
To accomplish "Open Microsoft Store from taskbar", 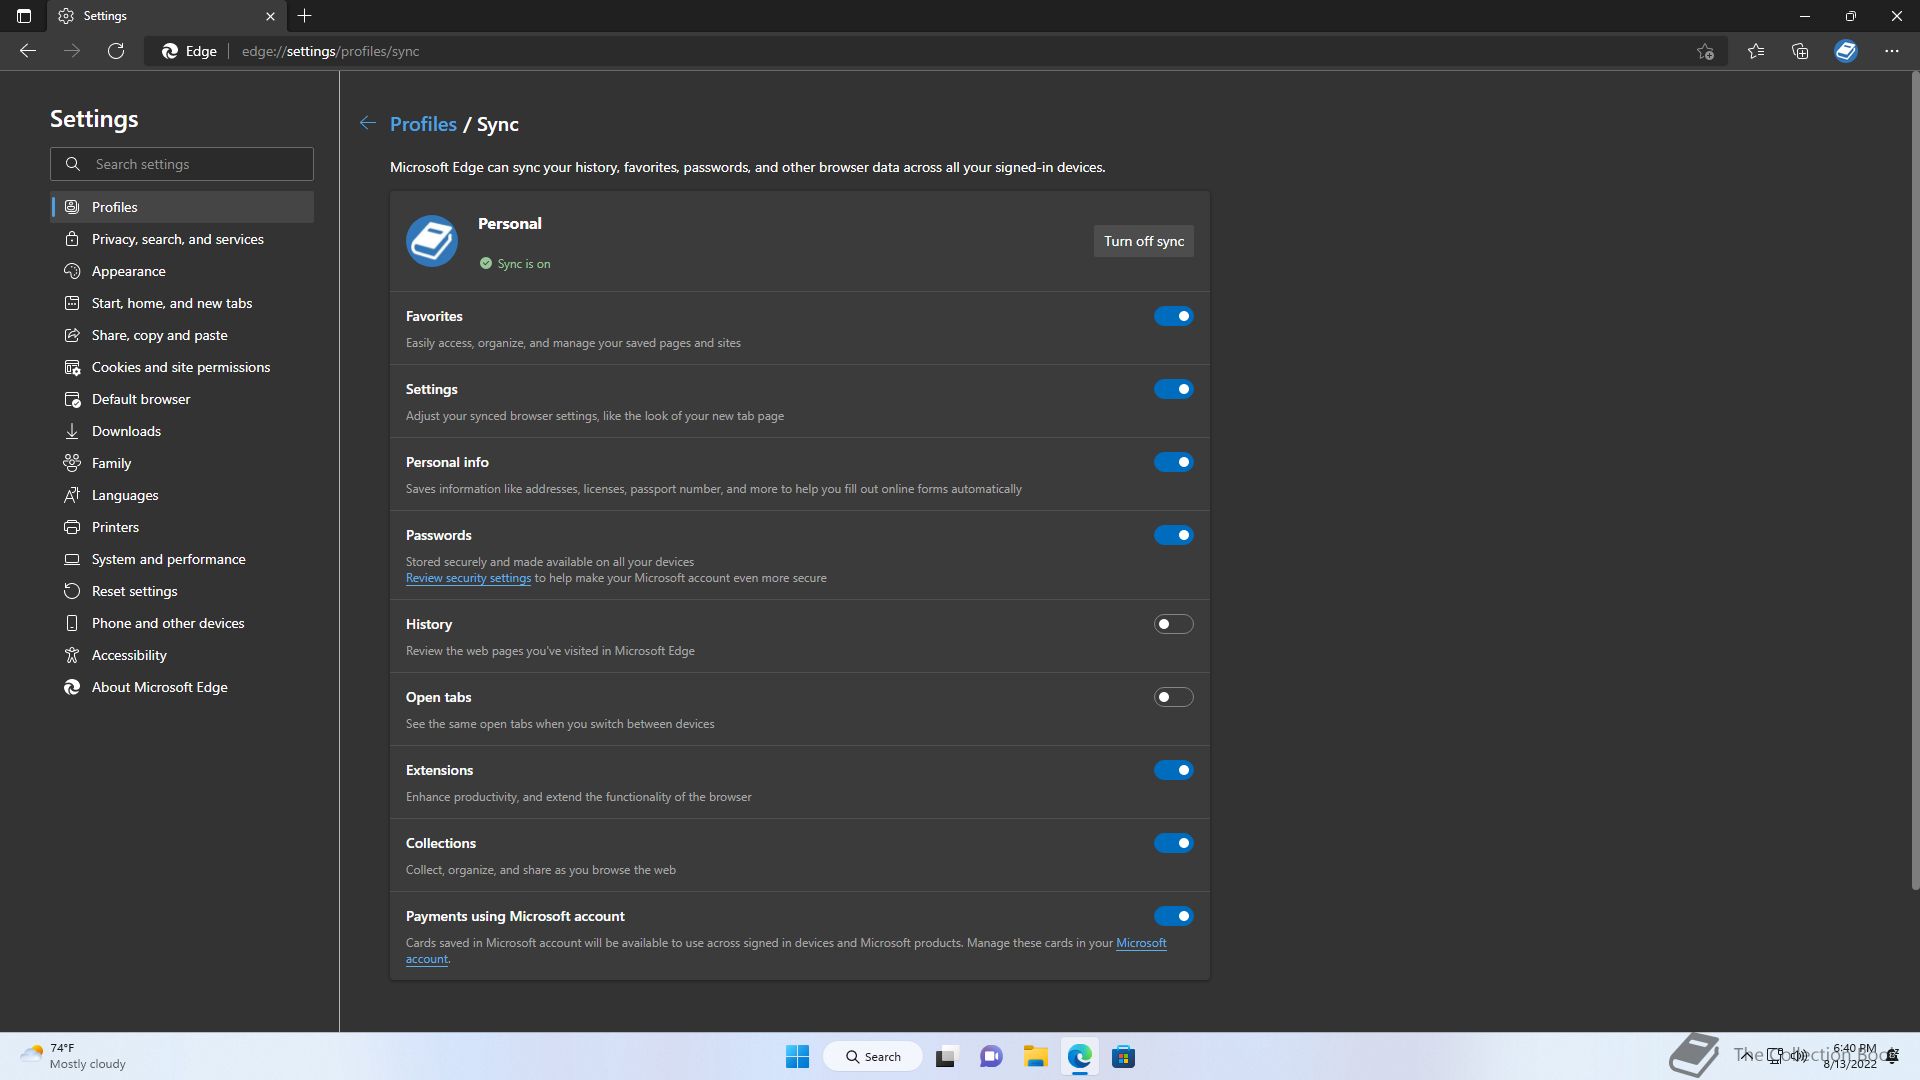I will click(1124, 1056).
